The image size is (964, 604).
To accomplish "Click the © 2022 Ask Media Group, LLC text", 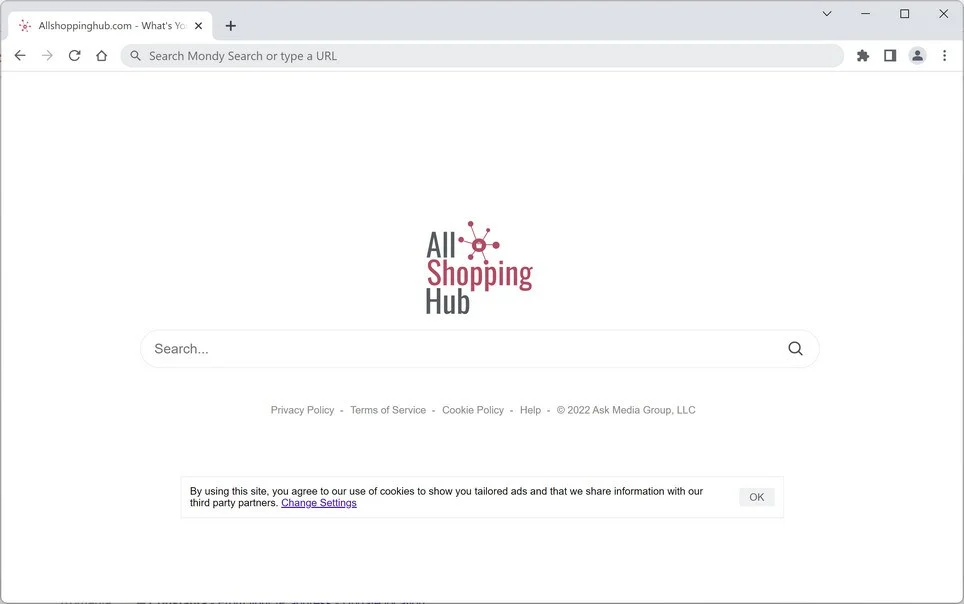I will point(626,410).
